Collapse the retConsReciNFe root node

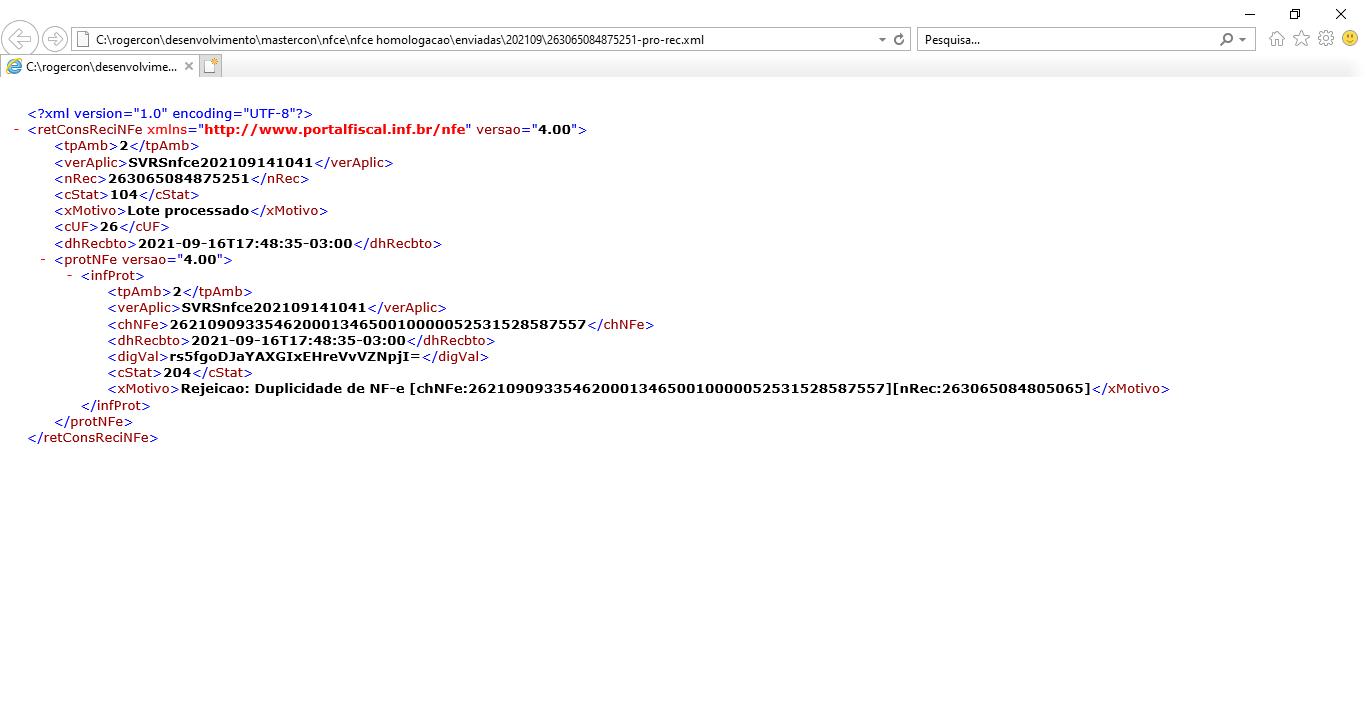coord(18,130)
